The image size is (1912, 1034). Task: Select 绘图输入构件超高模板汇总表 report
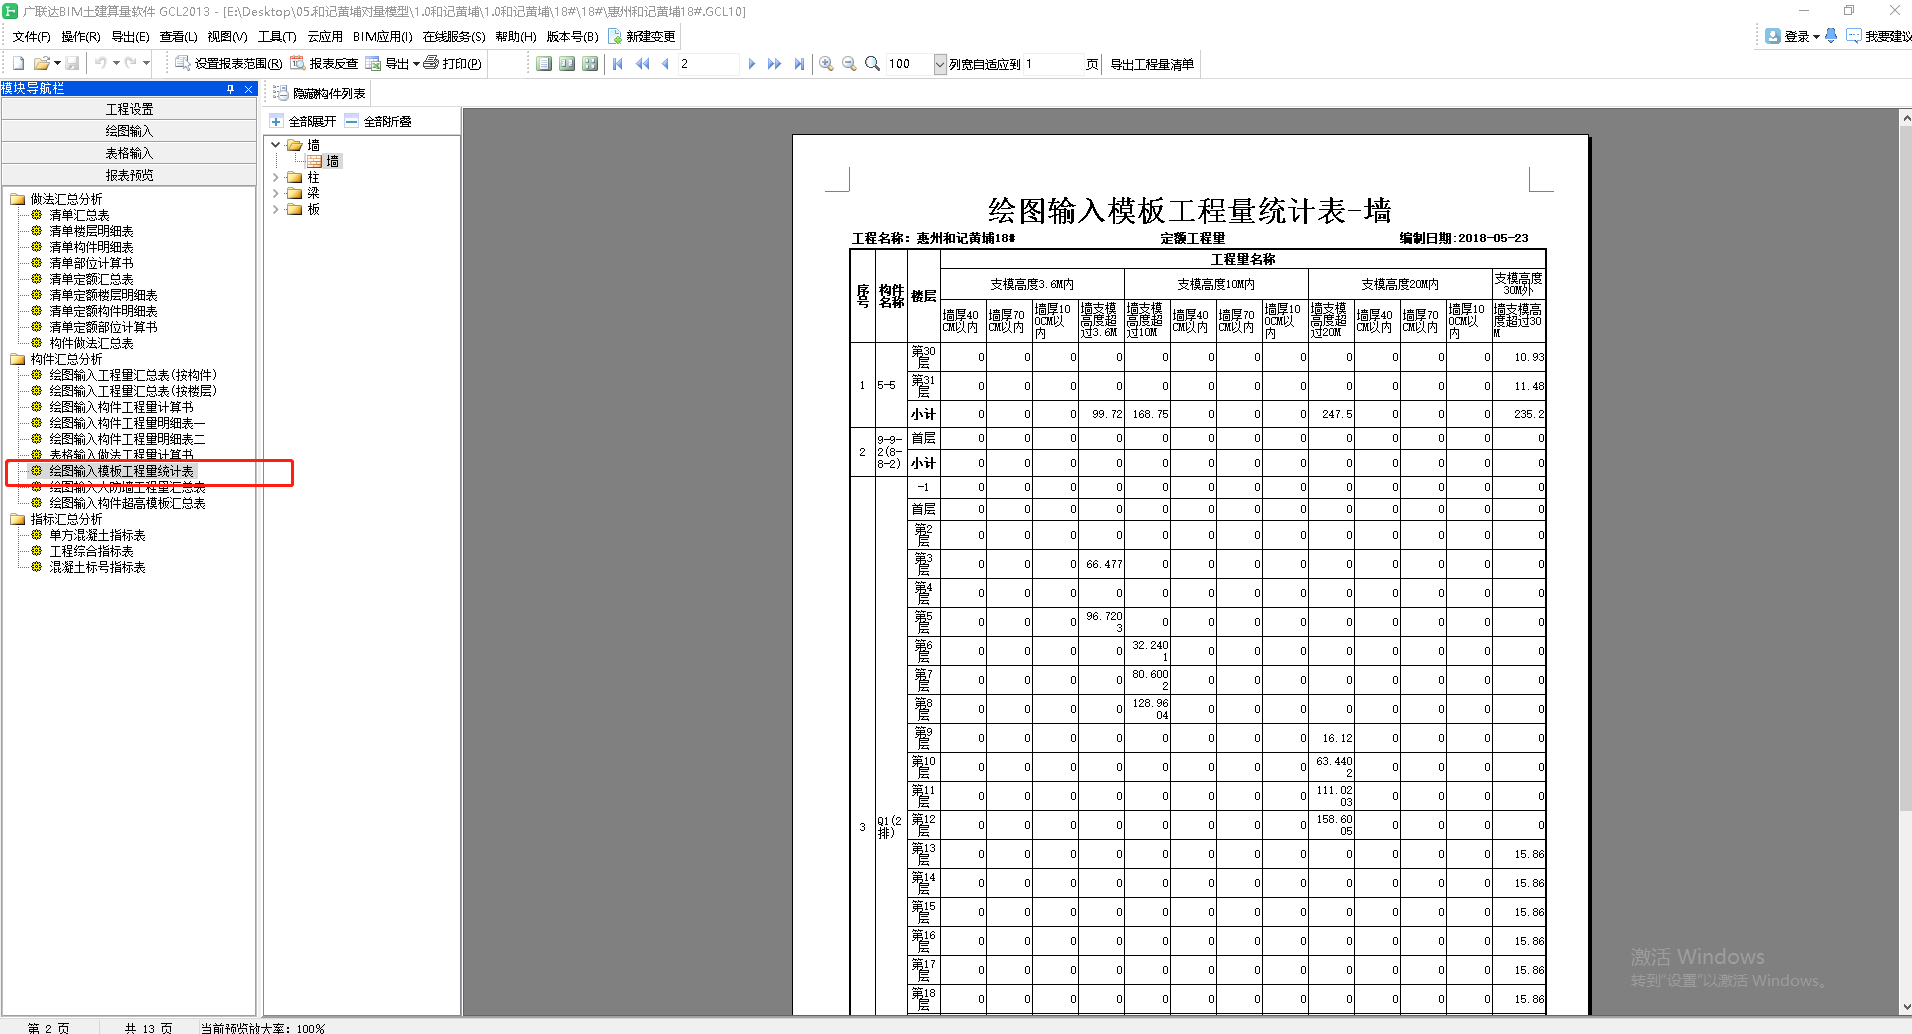pos(127,503)
